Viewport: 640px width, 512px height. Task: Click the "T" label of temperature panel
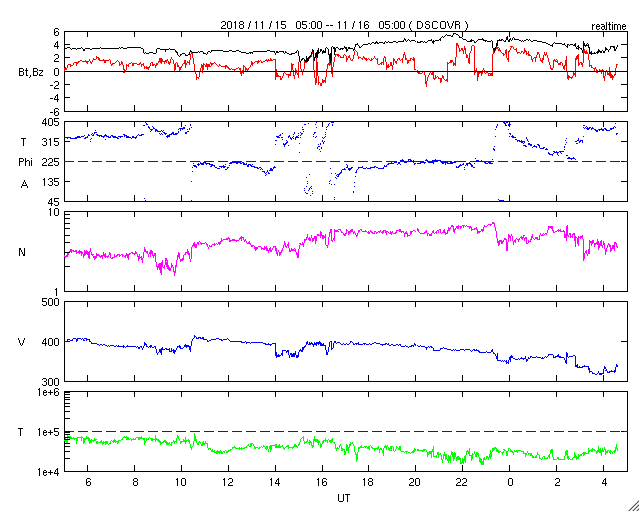pyautogui.click(x=20, y=432)
